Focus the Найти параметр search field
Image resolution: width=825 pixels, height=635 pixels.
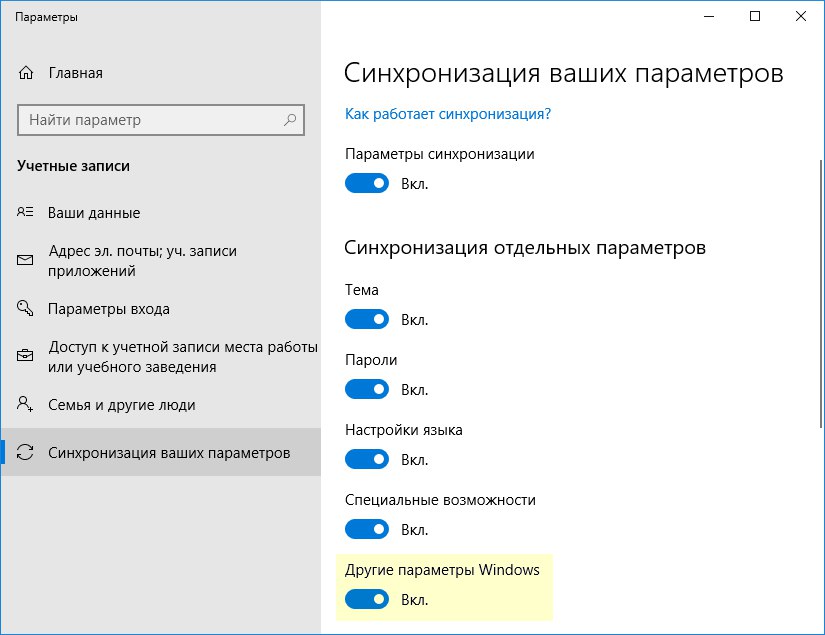pyautogui.click(x=160, y=120)
